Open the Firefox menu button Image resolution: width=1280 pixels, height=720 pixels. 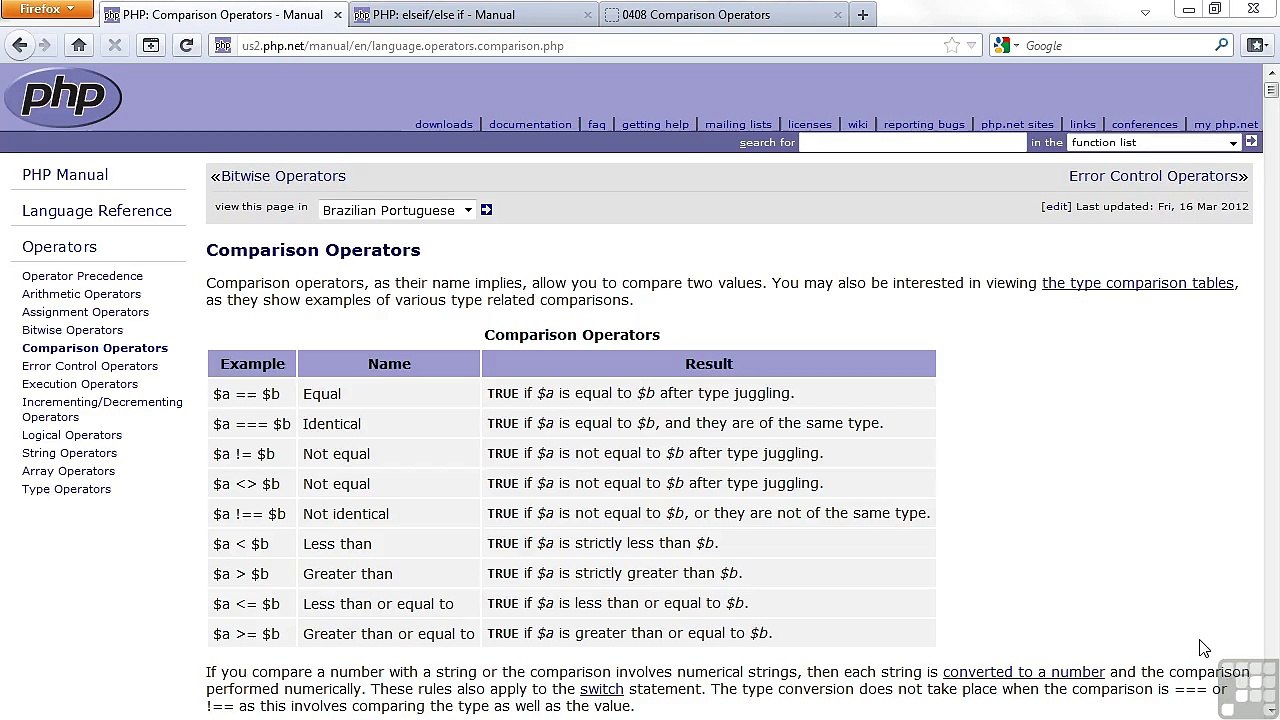(x=46, y=9)
